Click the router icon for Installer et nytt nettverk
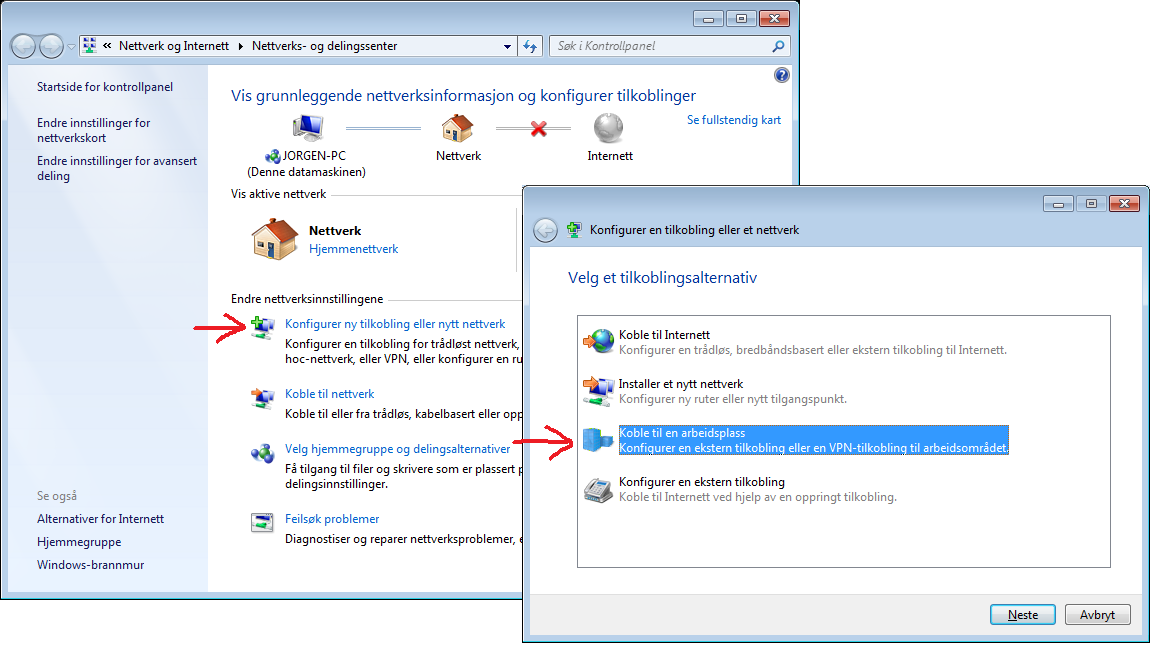This screenshot has height=648, width=1152. pyautogui.click(x=598, y=389)
